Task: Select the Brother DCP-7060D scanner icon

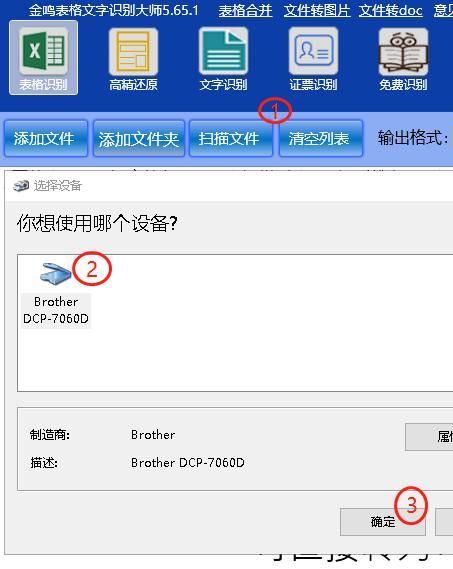Action: point(56,273)
